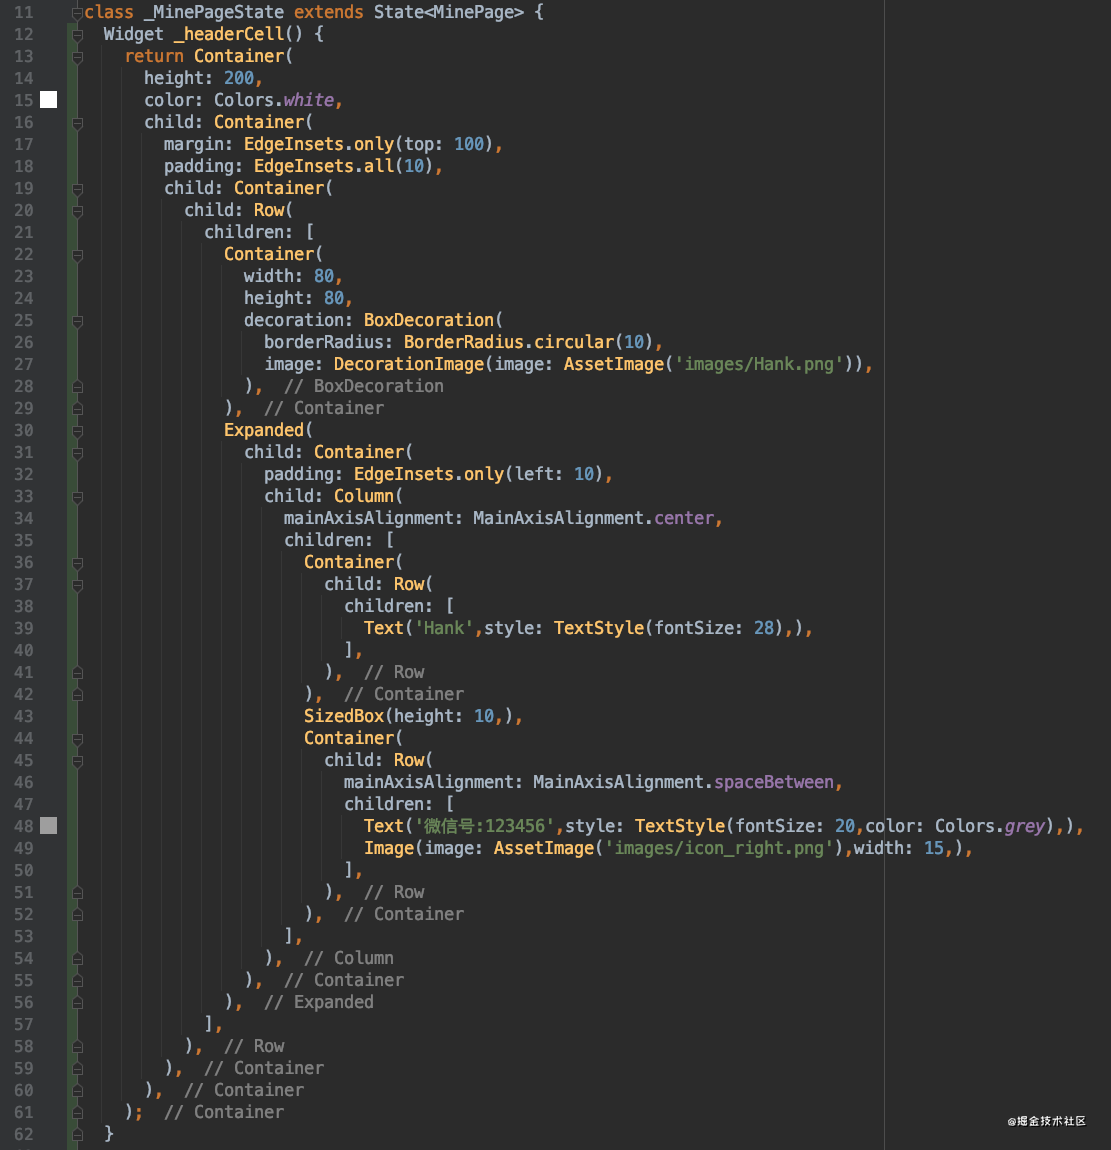
Task: Click 'Colors.white' on line 15
Action: coord(274,100)
